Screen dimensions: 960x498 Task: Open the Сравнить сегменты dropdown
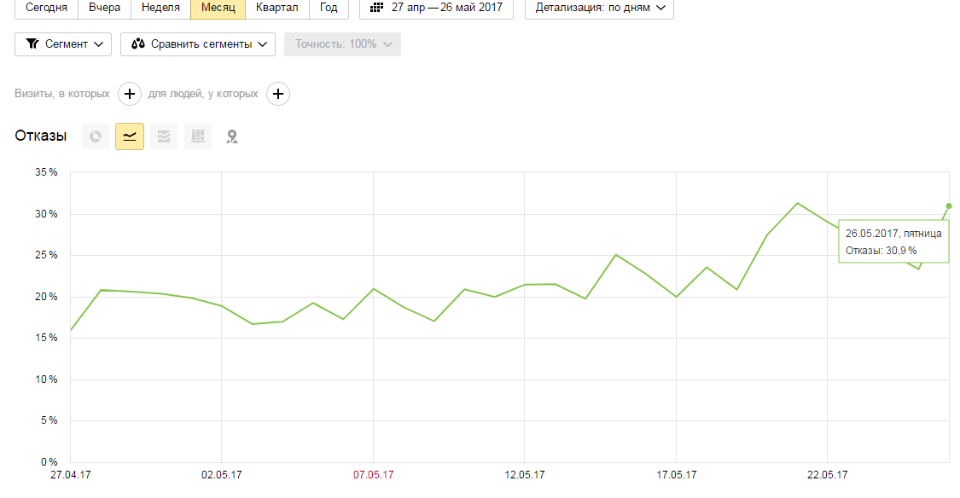(198, 44)
